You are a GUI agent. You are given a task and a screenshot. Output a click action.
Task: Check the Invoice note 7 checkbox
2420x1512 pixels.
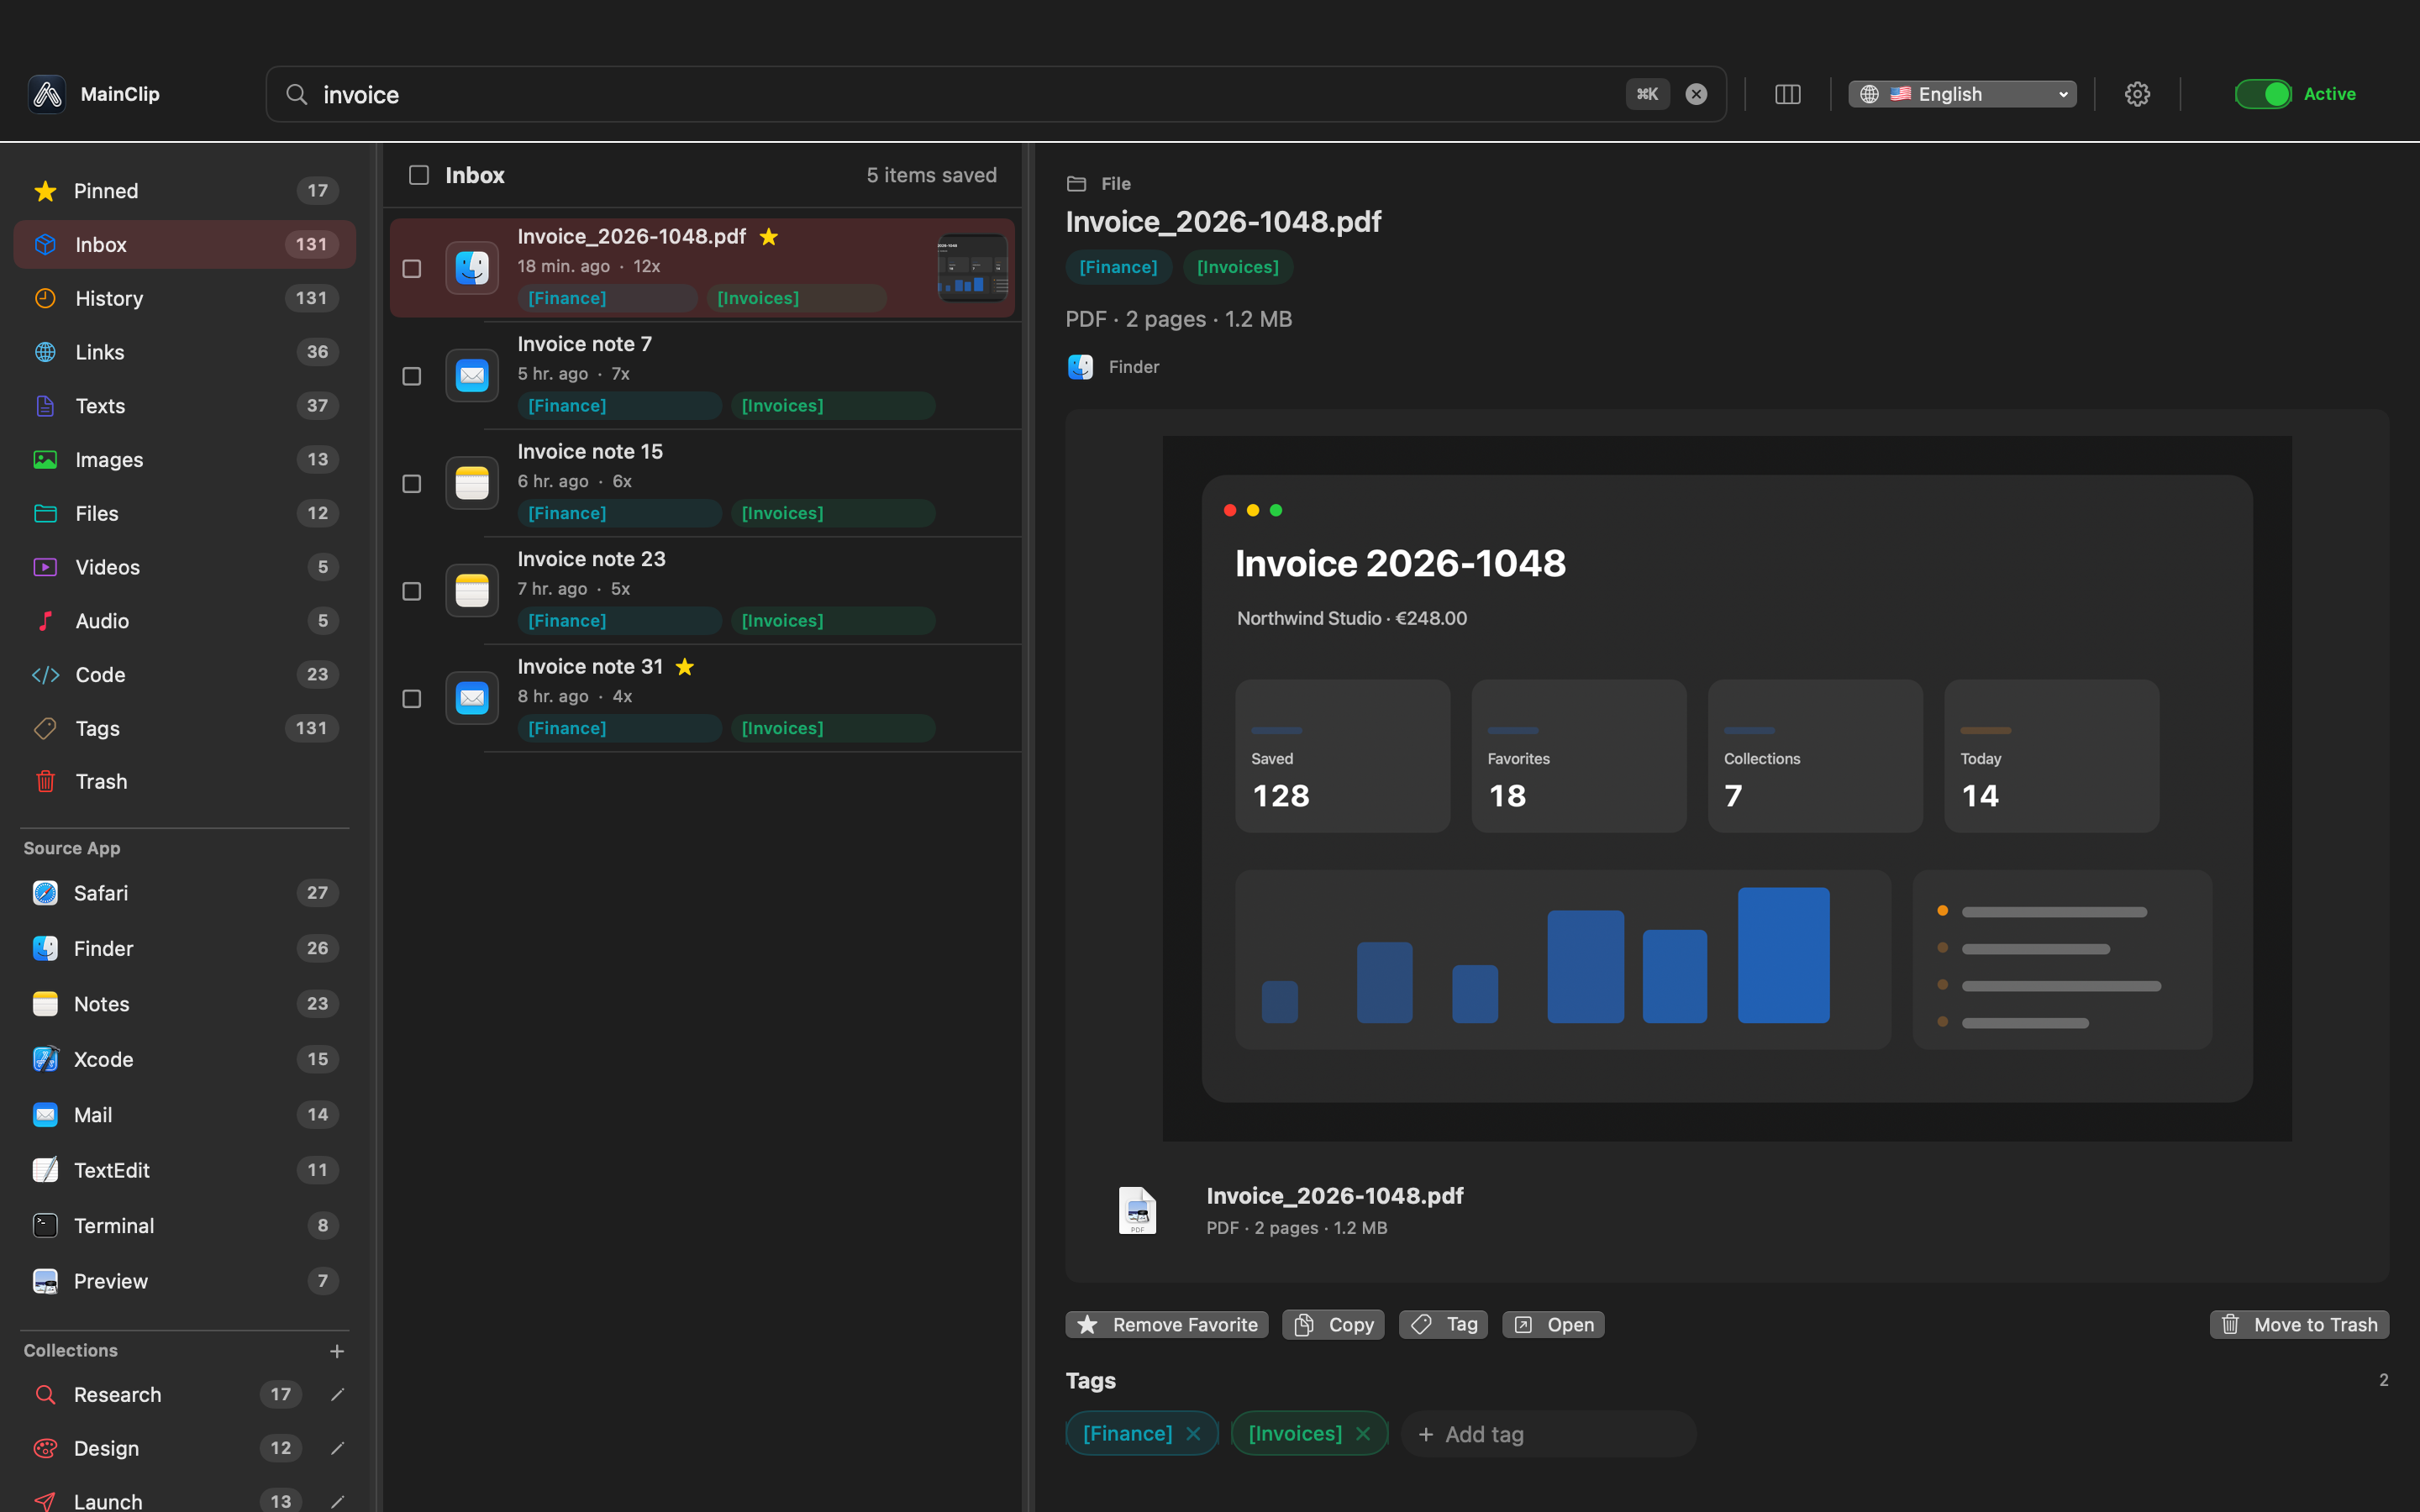[411, 376]
